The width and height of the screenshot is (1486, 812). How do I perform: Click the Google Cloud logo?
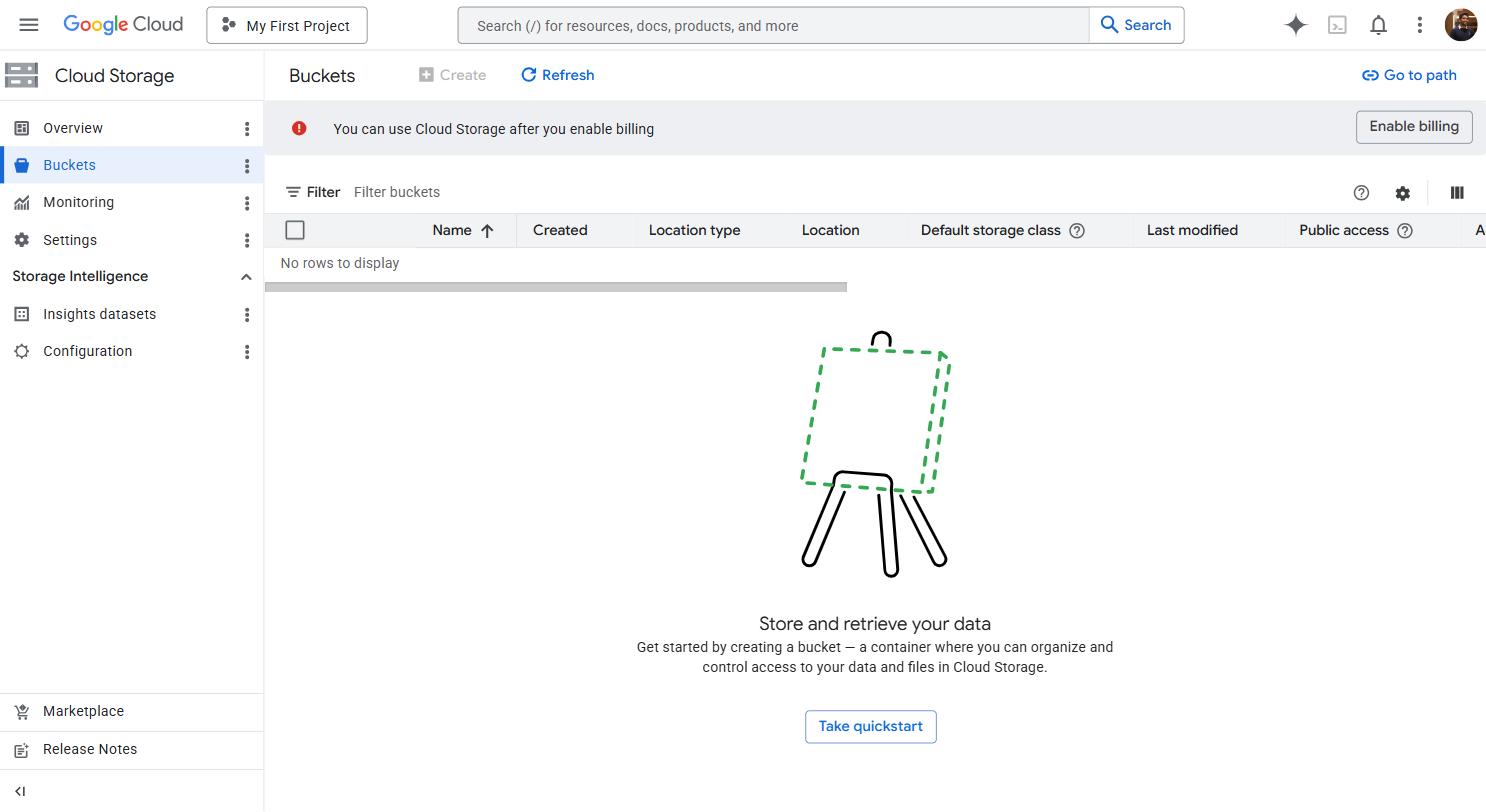click(123, 25)
